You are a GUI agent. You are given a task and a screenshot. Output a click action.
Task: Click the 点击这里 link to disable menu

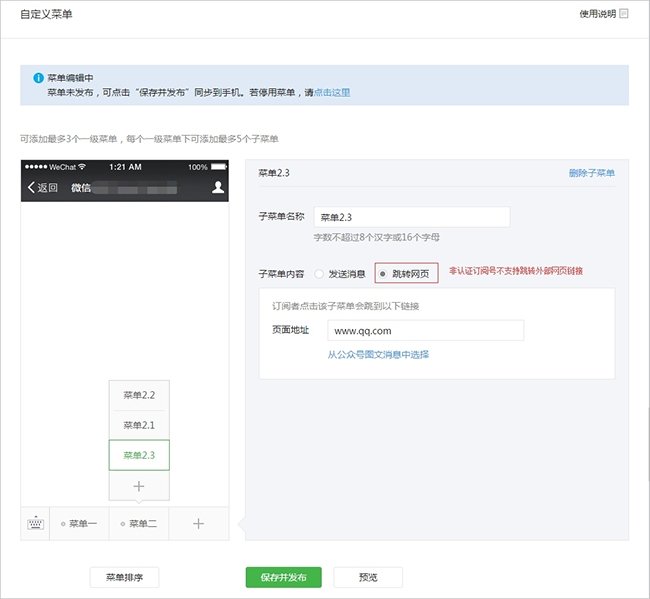[x=332, y=92]
